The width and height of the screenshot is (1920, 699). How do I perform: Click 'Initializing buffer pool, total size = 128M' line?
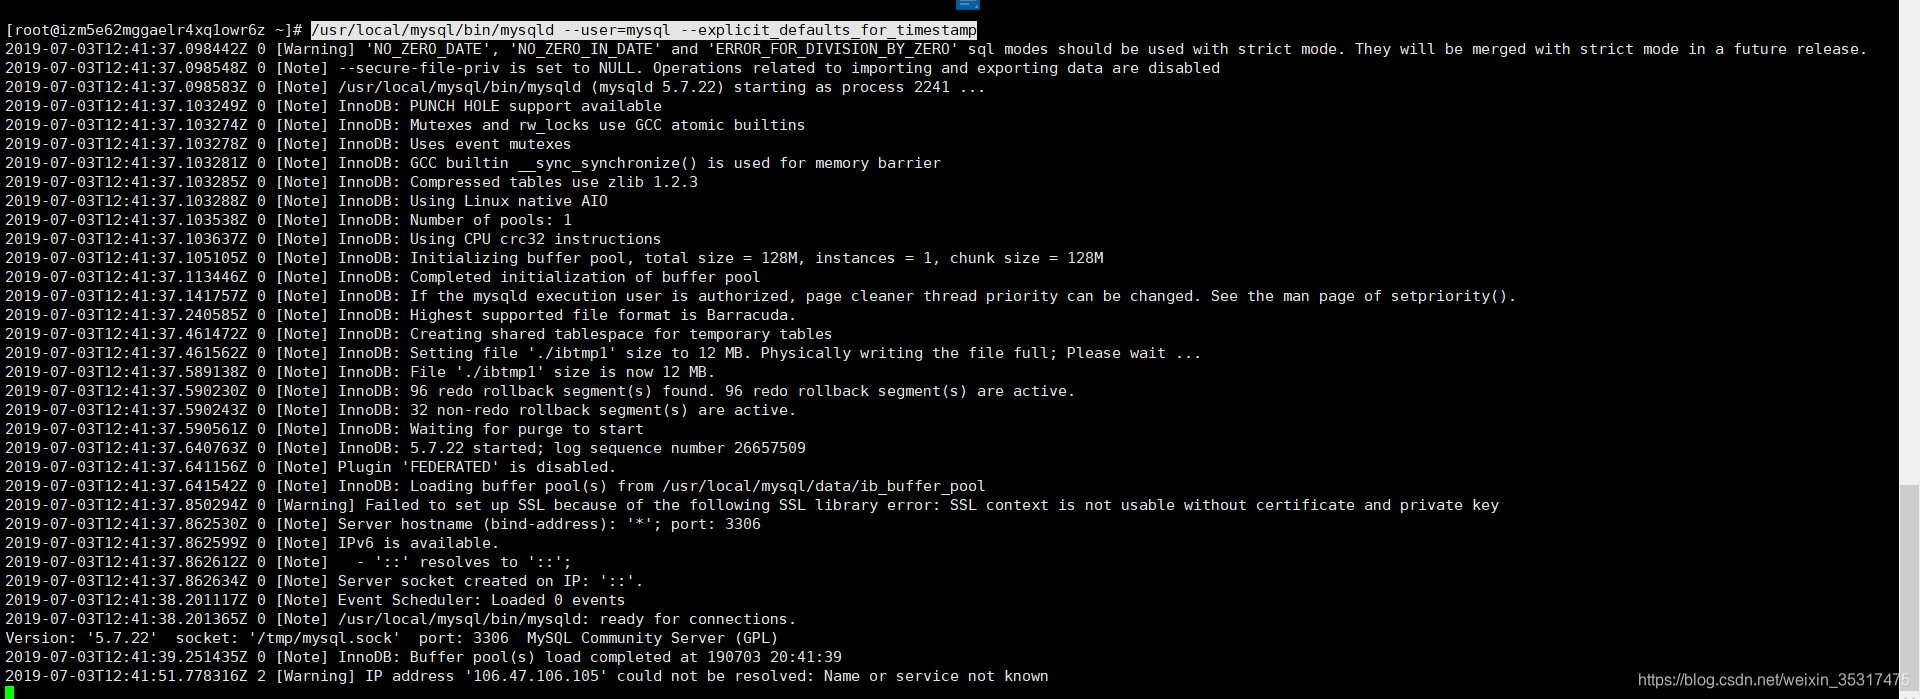554,258
